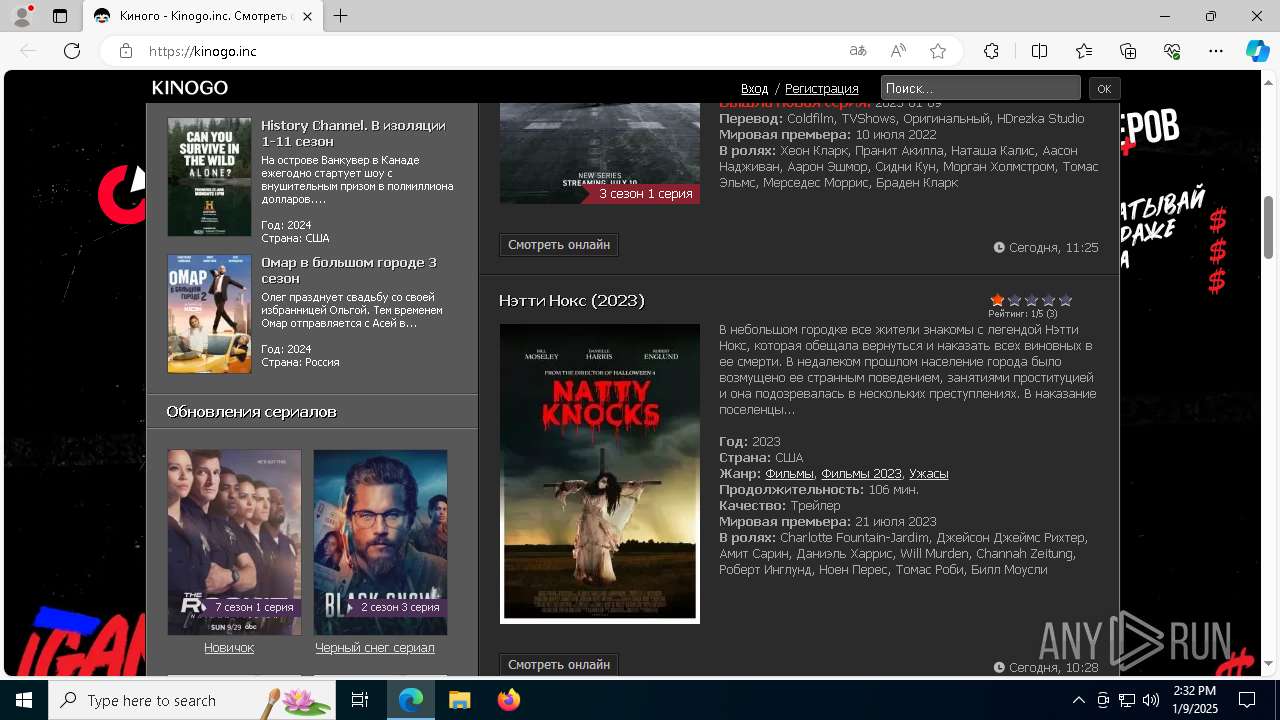Open File Explorer from the taskbar
1280x720 pixels.
pos(459,700)
